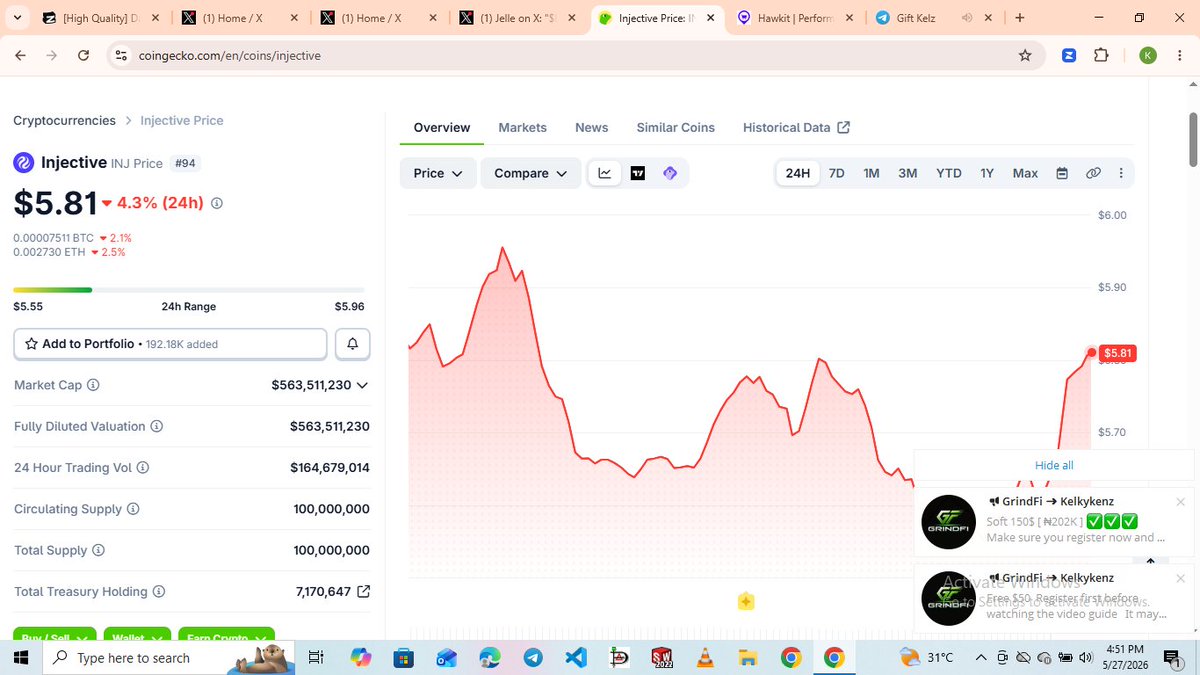
Task: Open the Soft 150$ GrindFi notification
Action: pos(1054,520)
